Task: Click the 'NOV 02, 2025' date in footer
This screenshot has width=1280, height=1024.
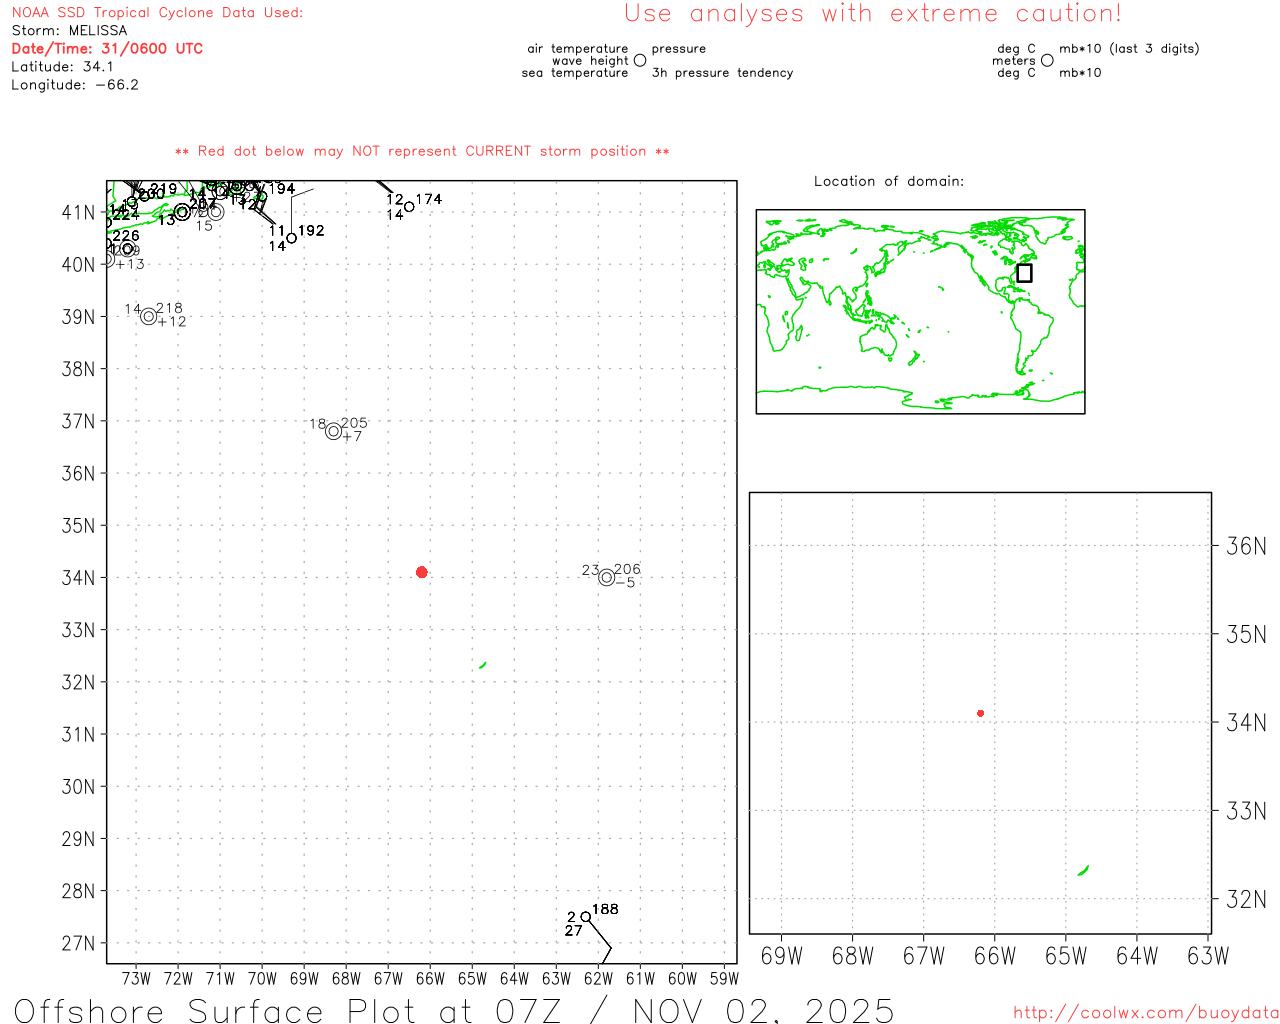Action: 764,1010
